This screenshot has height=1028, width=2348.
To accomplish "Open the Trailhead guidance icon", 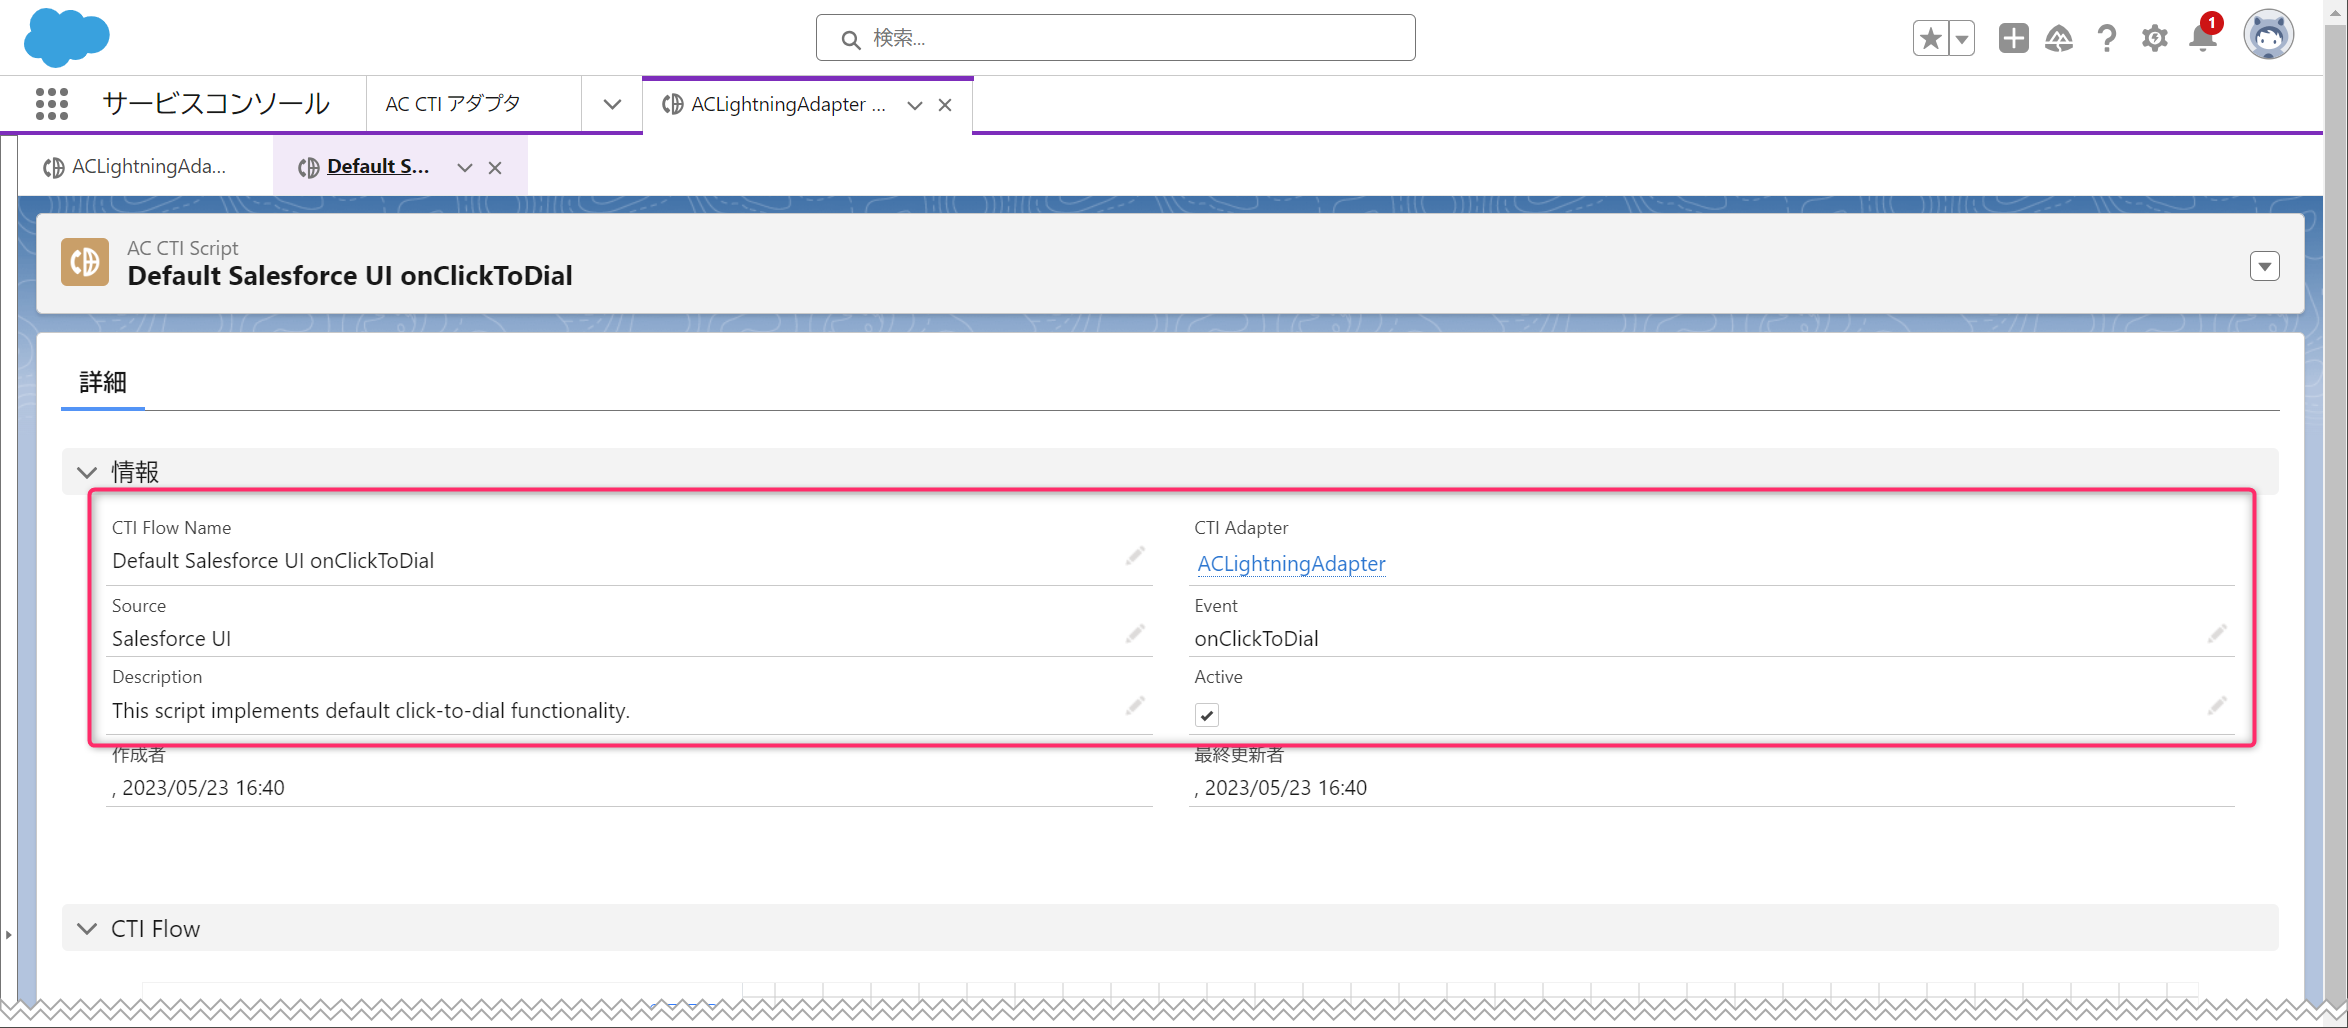I will (2059, 38).
